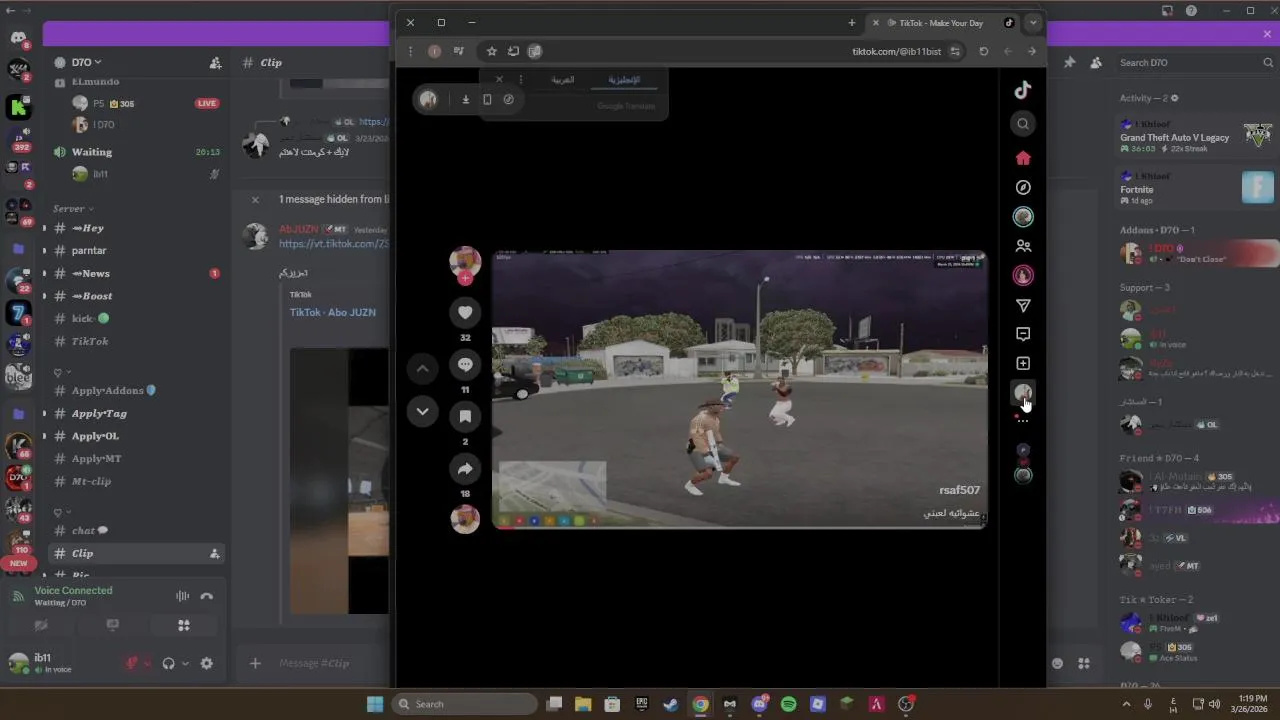The height and width of the screenshot is (720, 1280).
Task: Open the comments on the TikTok video
Action: [465, 365]
